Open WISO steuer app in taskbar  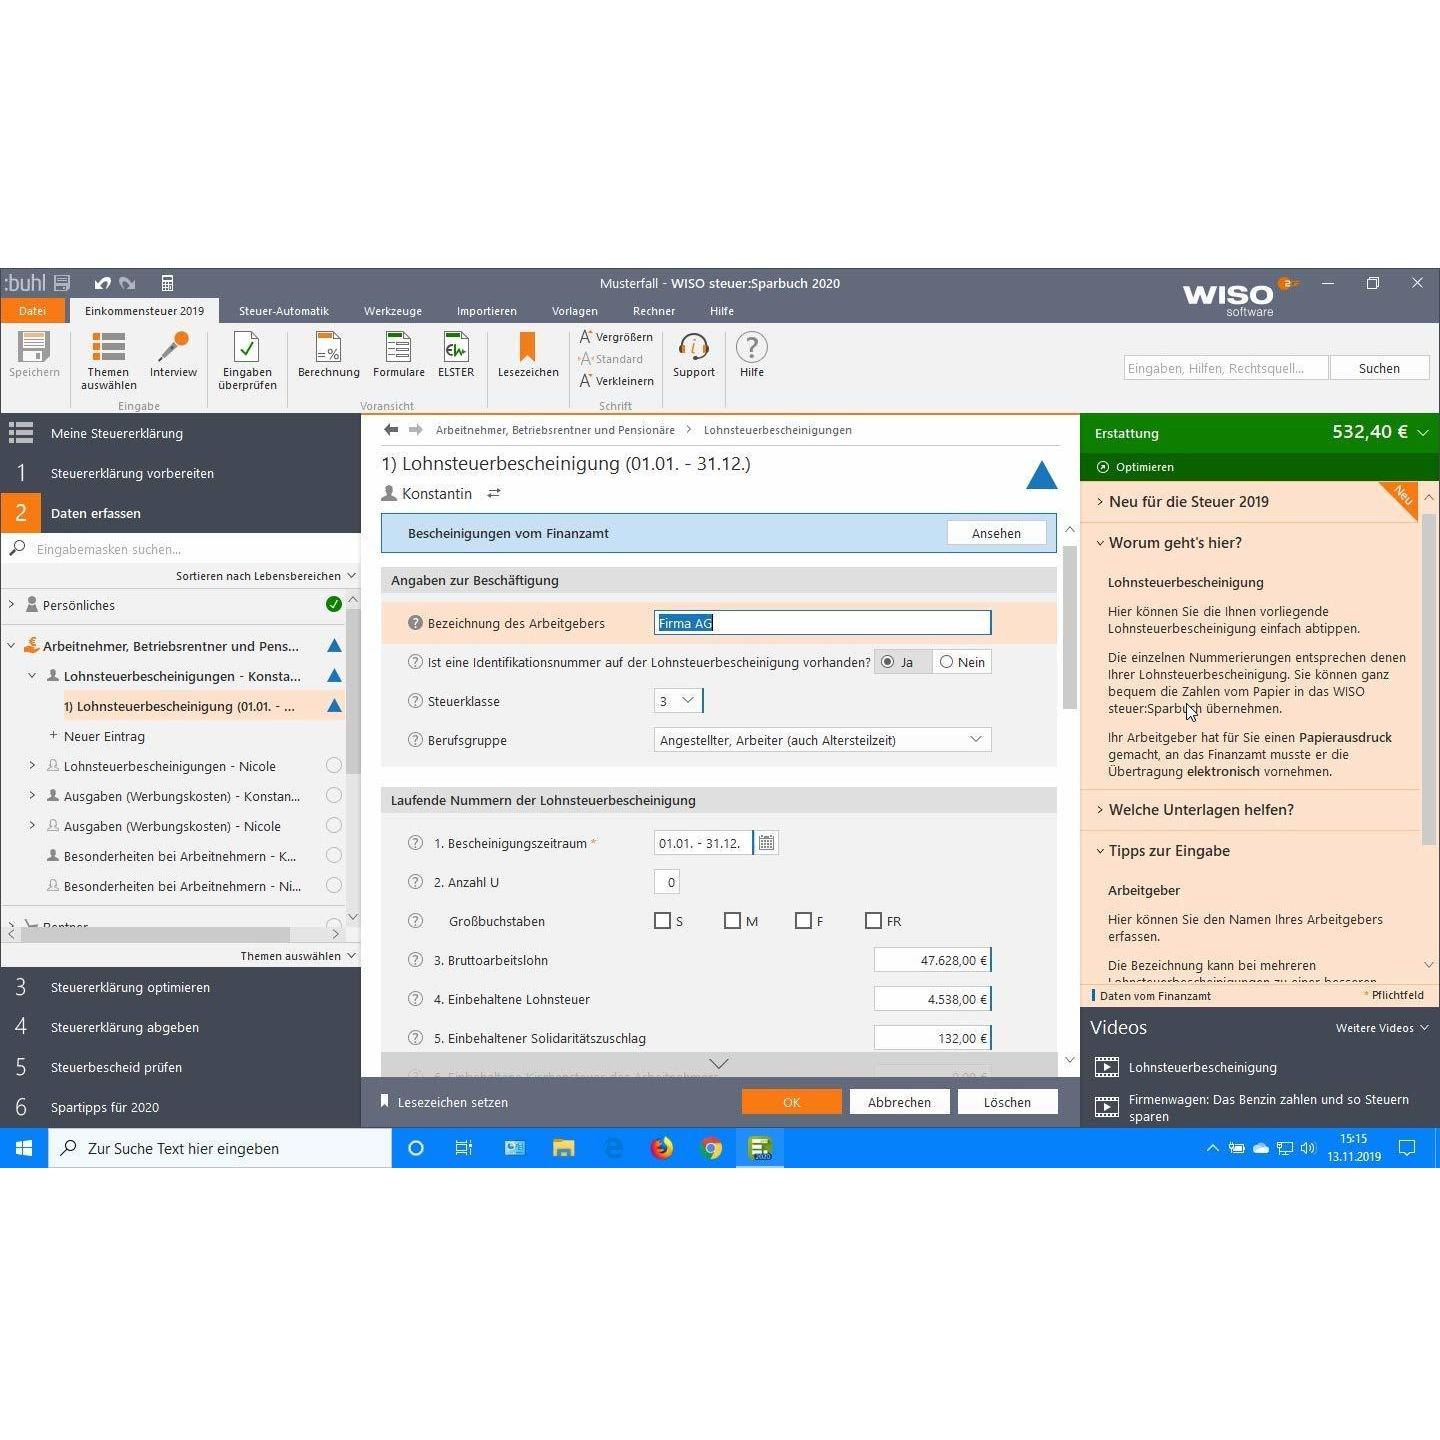[760, 1148]
